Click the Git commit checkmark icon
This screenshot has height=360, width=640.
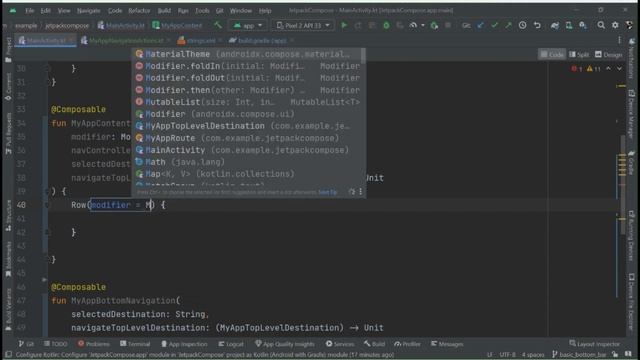494,25
